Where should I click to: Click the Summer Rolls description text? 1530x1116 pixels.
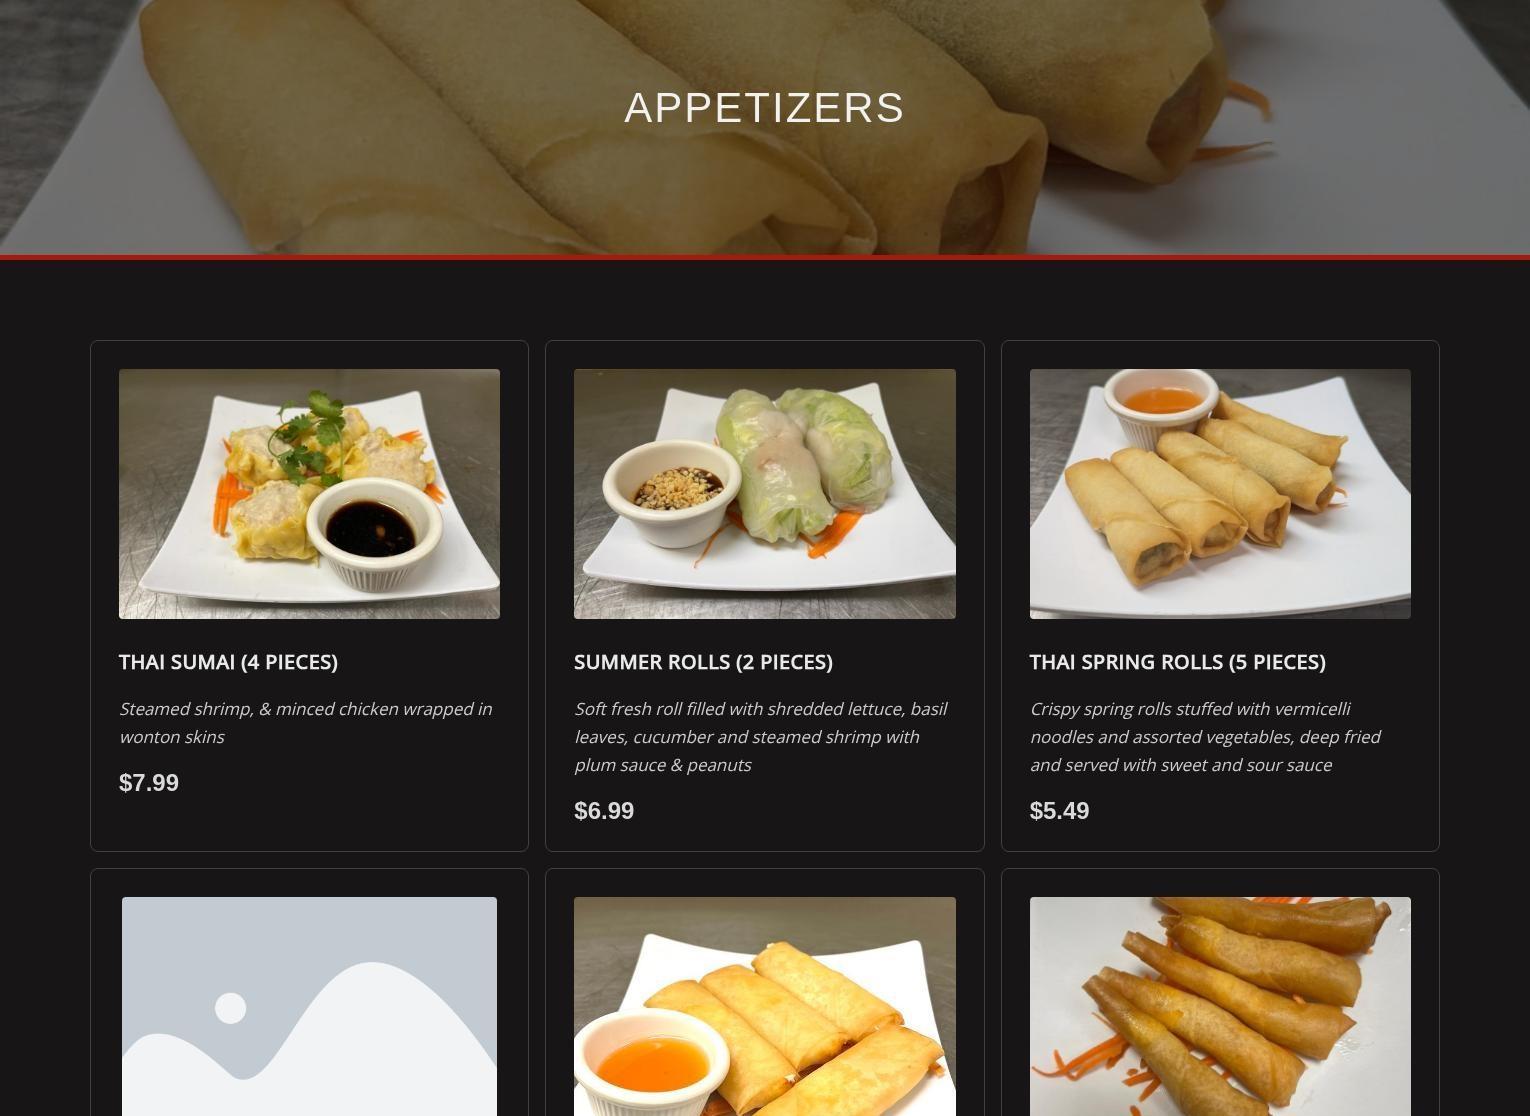[x=761, y=737]
